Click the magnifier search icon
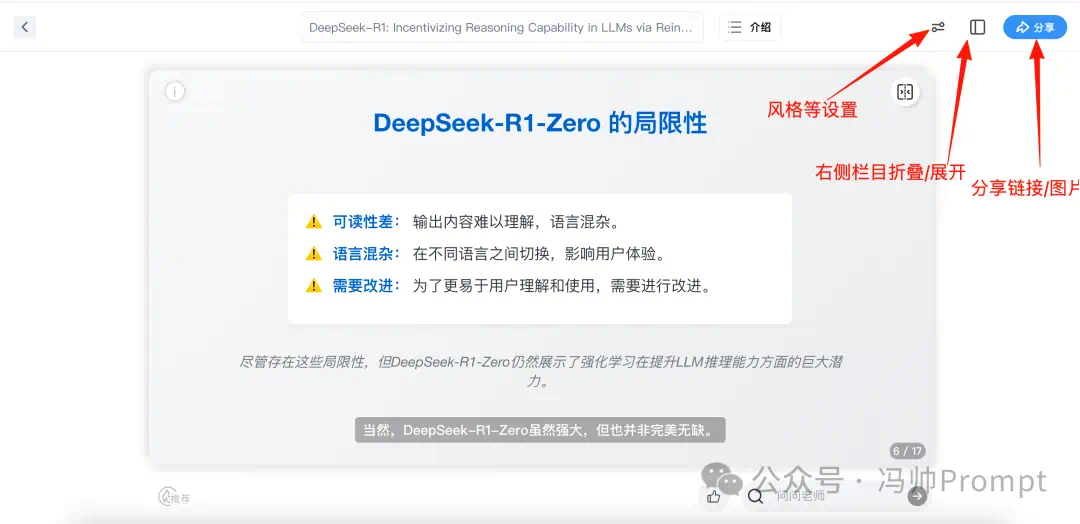Viewport: 1080px width, 524px height. (x=756, y=496)
